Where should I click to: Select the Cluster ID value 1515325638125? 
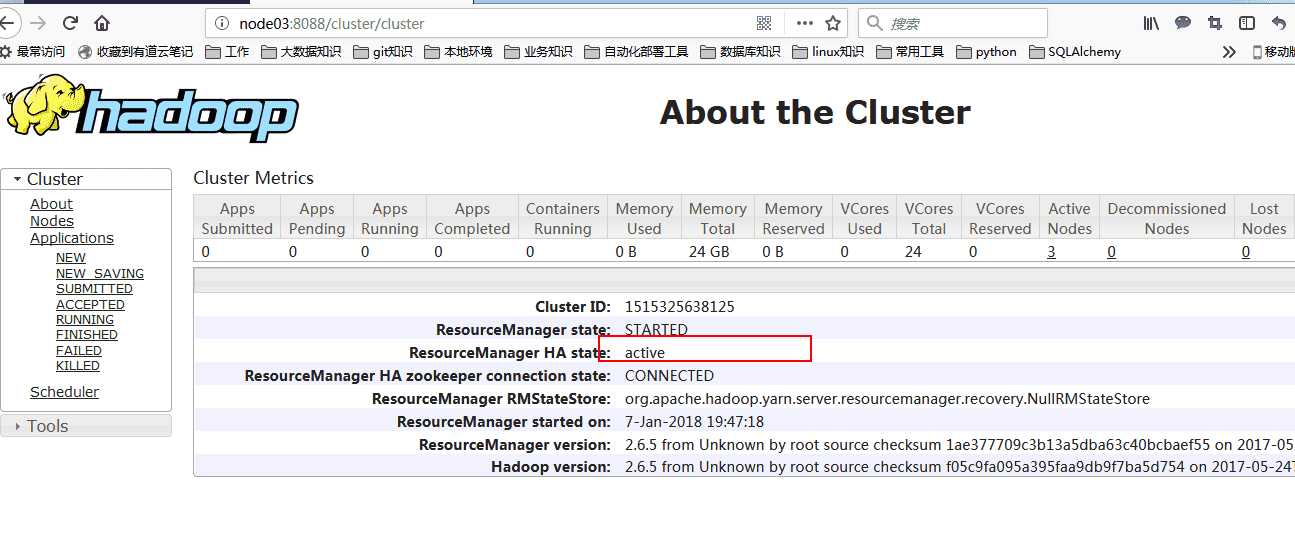pyautogui.click(x=680, y=307)
